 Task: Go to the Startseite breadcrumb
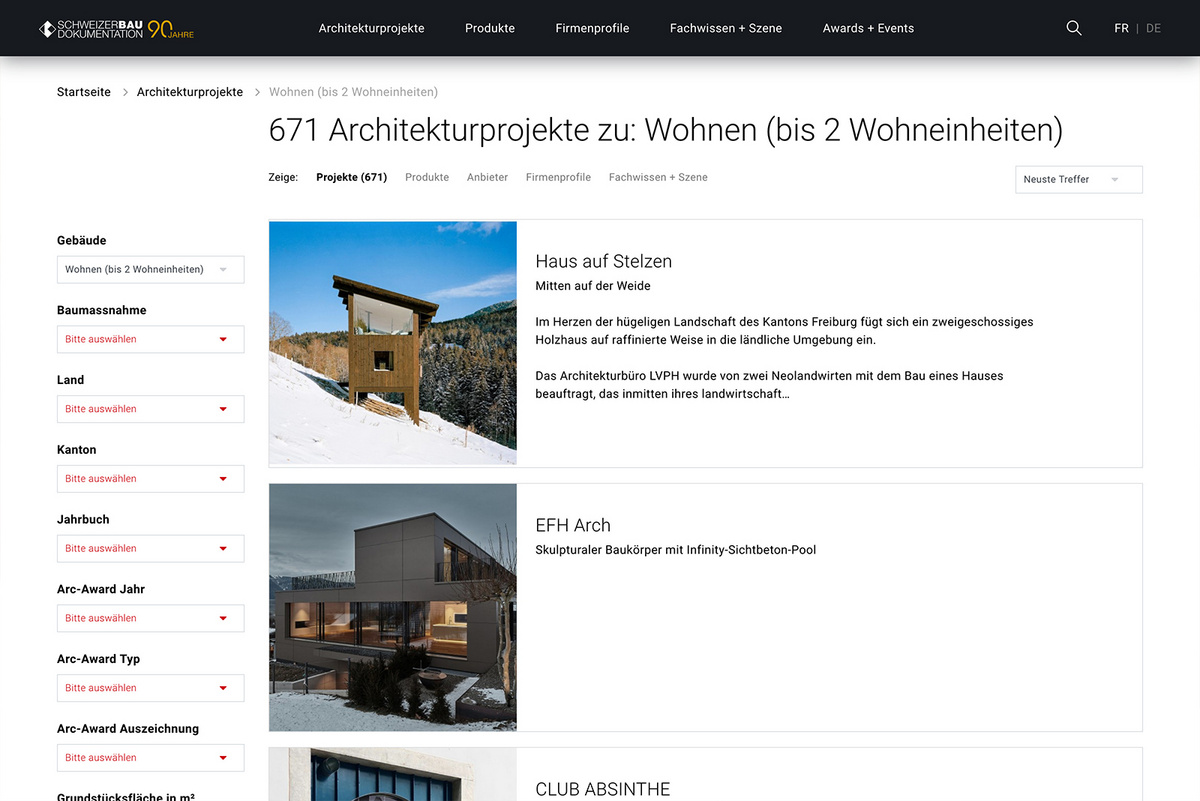84,92
